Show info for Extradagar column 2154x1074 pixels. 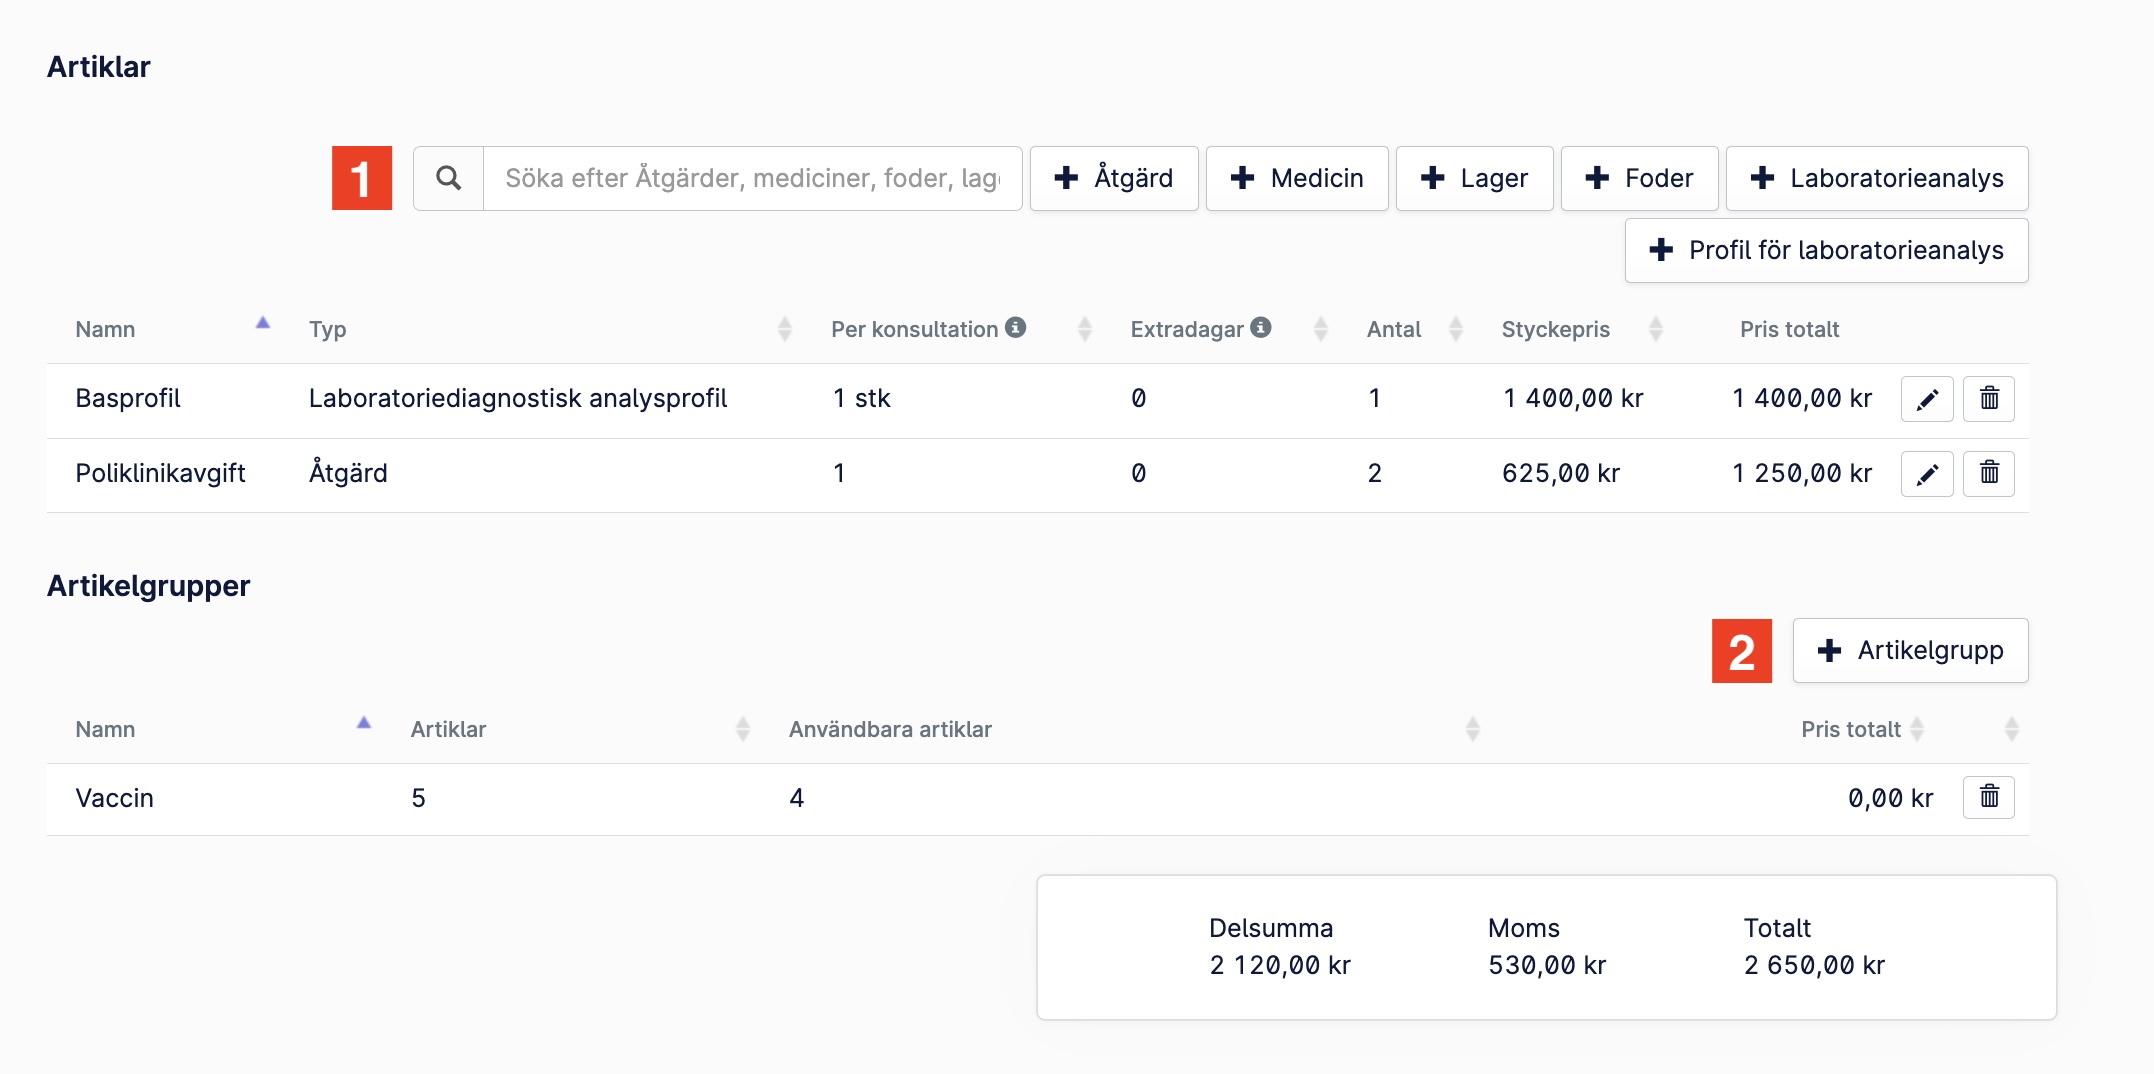pos(1261,327)
